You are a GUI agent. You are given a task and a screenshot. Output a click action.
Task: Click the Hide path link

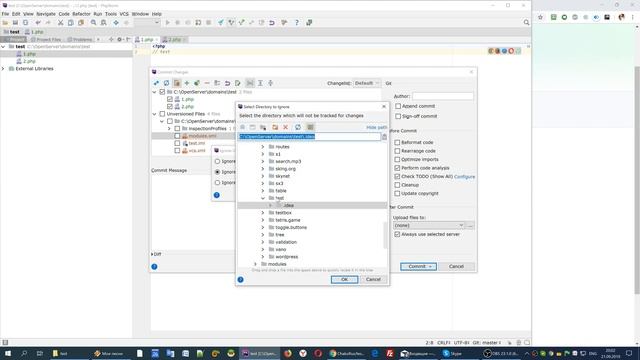tap(376, 128)
